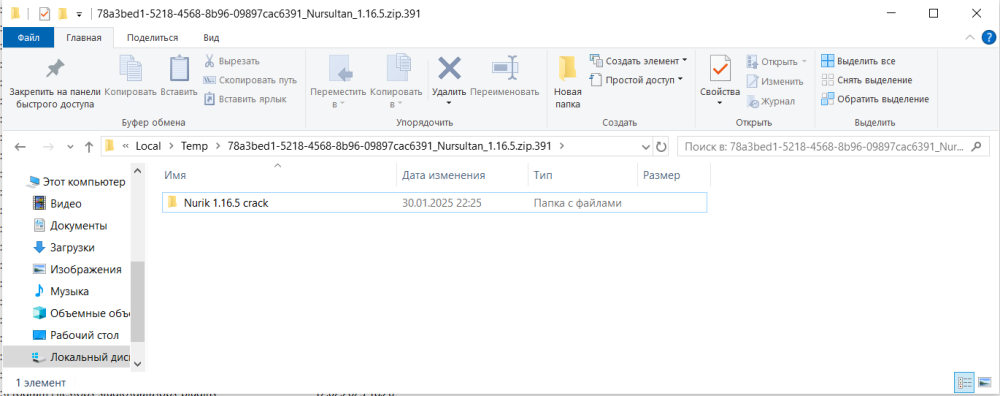Click Обратить выделение
The height and width of the screenshot is (396, 1000).
pyautogui.click(x=875, y=99)
